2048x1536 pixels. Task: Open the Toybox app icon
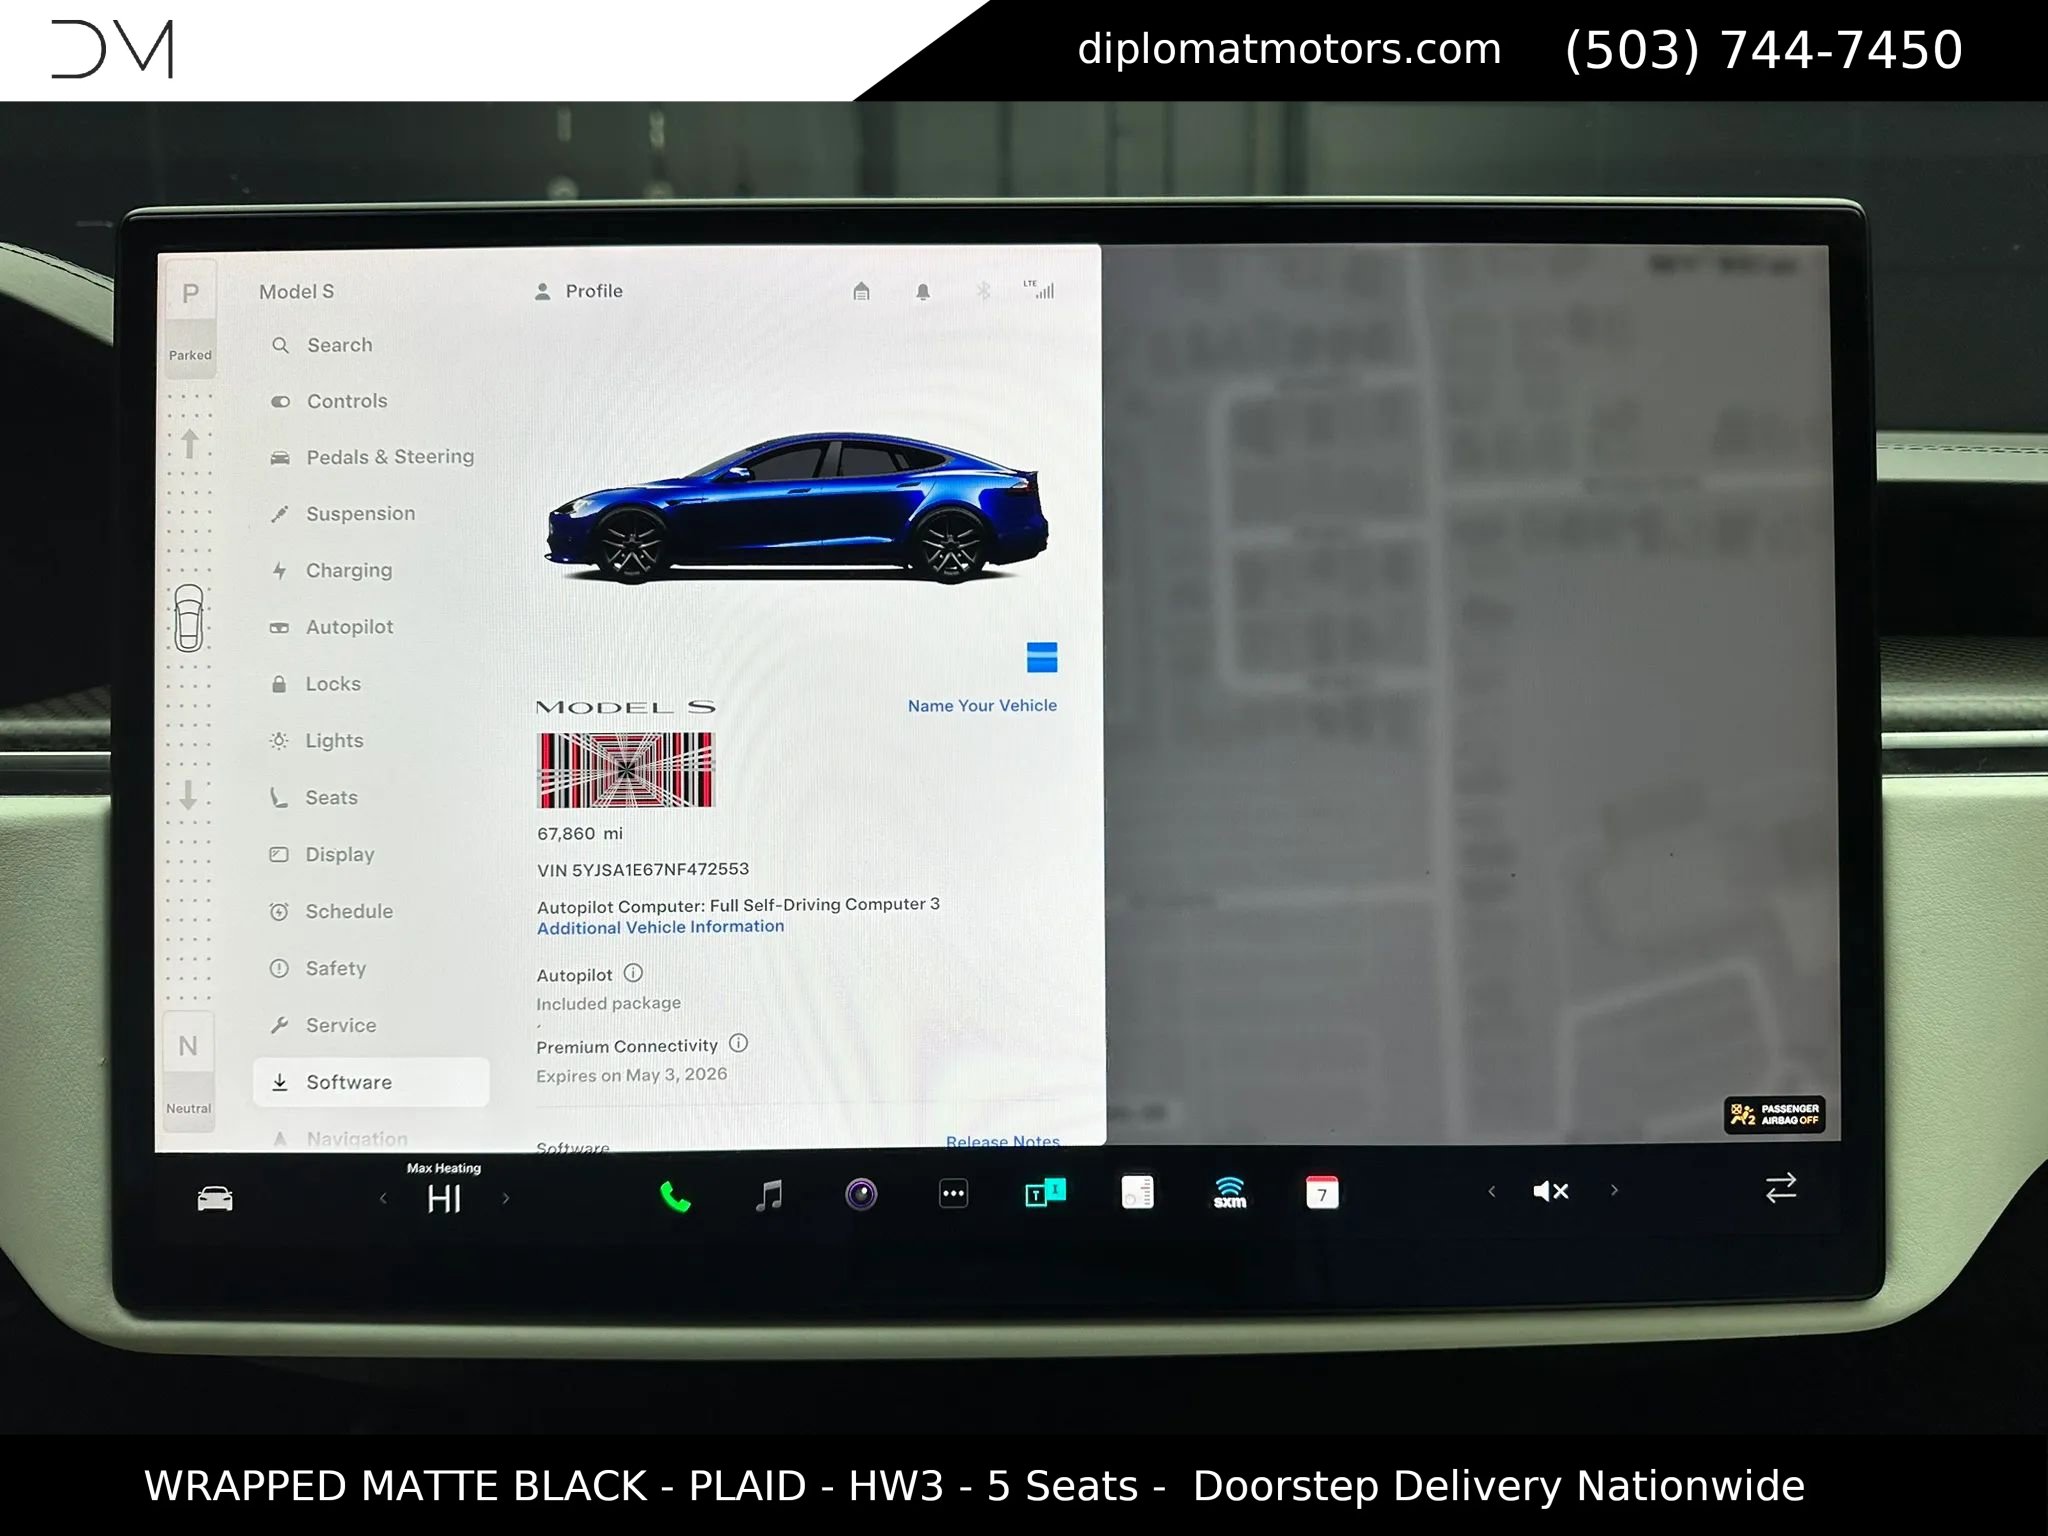(x=1046, y=1193)
